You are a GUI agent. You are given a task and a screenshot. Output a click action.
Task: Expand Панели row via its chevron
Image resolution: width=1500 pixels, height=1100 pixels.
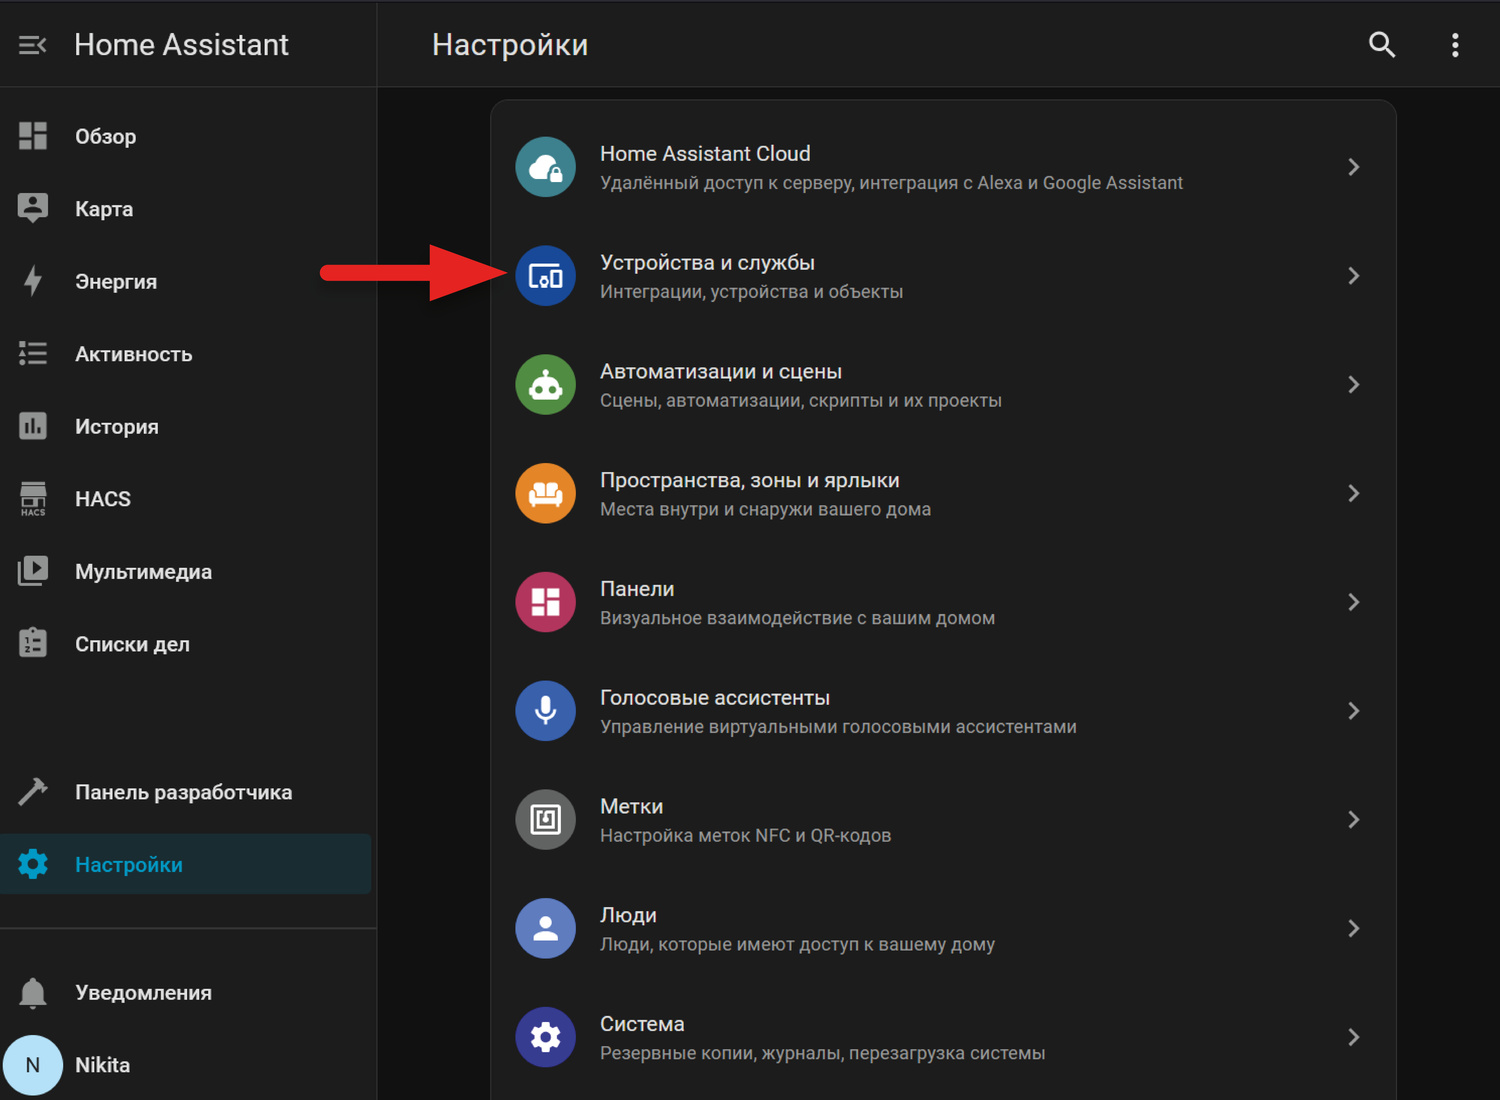click(1353, 602)
